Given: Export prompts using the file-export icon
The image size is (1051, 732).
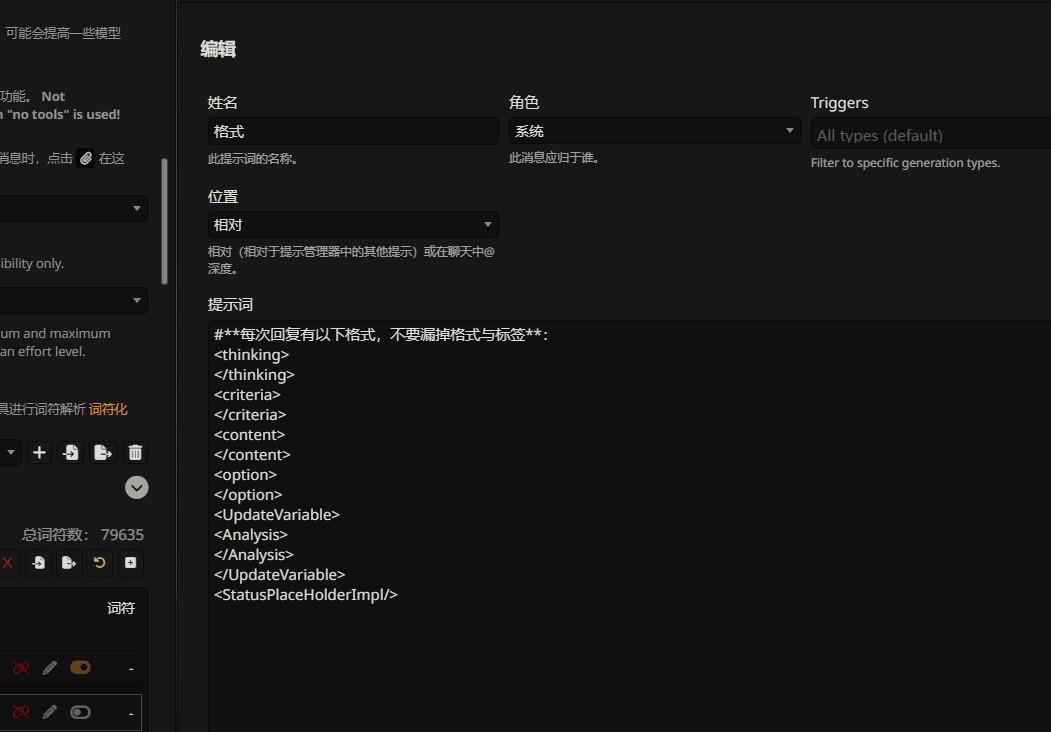Looking at the screenshot, I should pos(103,452).
